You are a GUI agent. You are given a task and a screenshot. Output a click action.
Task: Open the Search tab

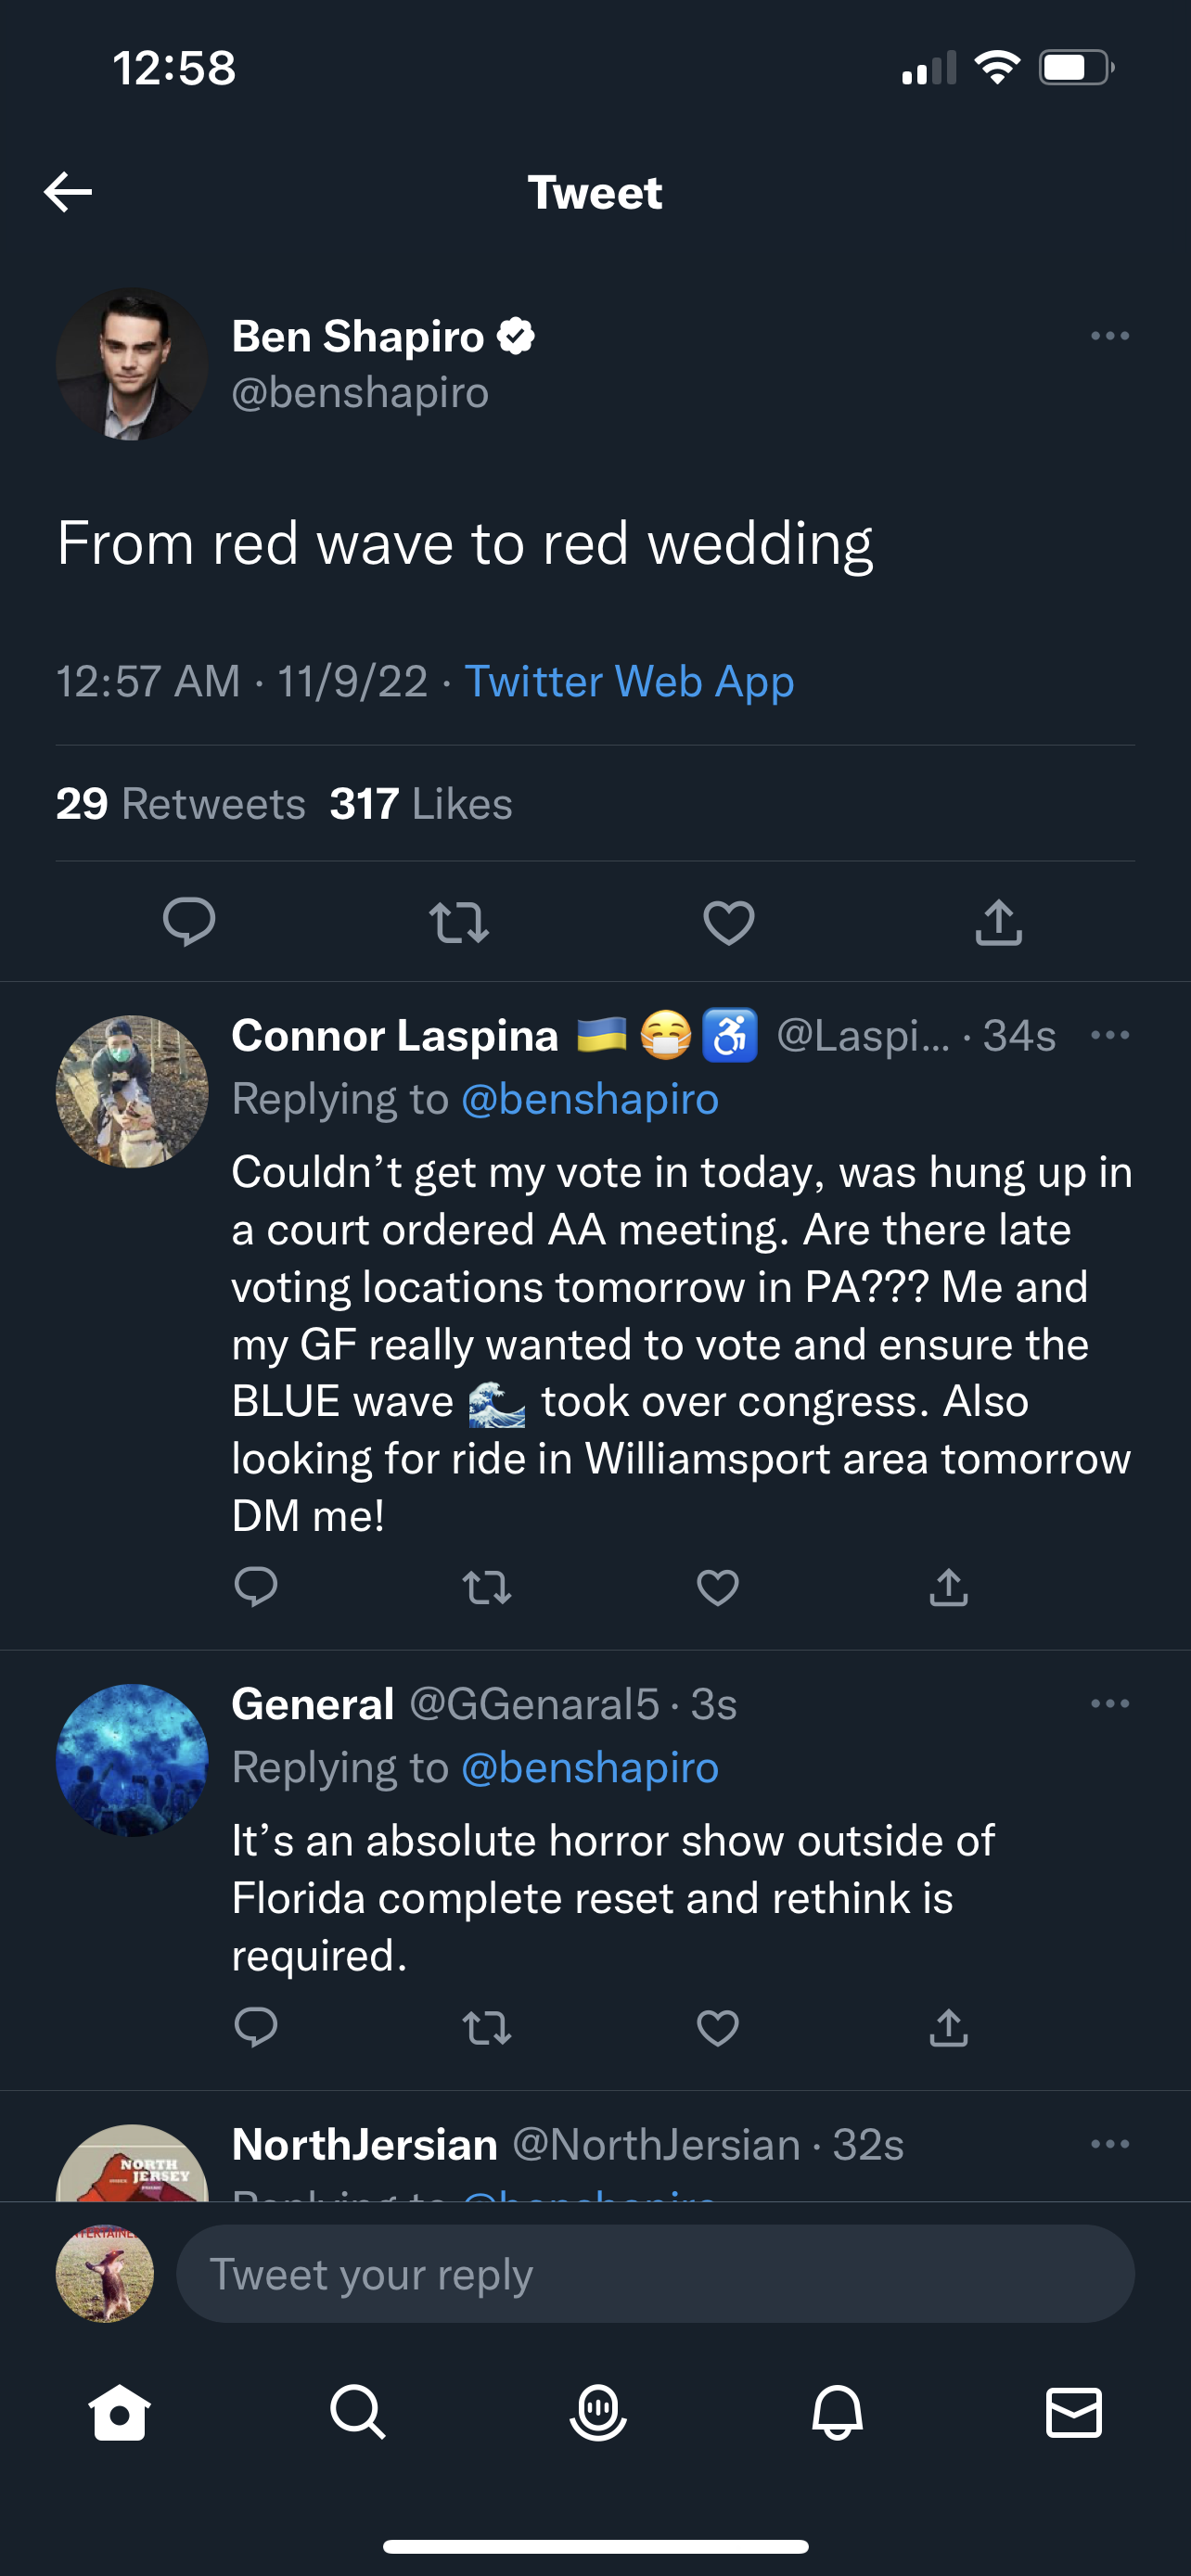357,2413
